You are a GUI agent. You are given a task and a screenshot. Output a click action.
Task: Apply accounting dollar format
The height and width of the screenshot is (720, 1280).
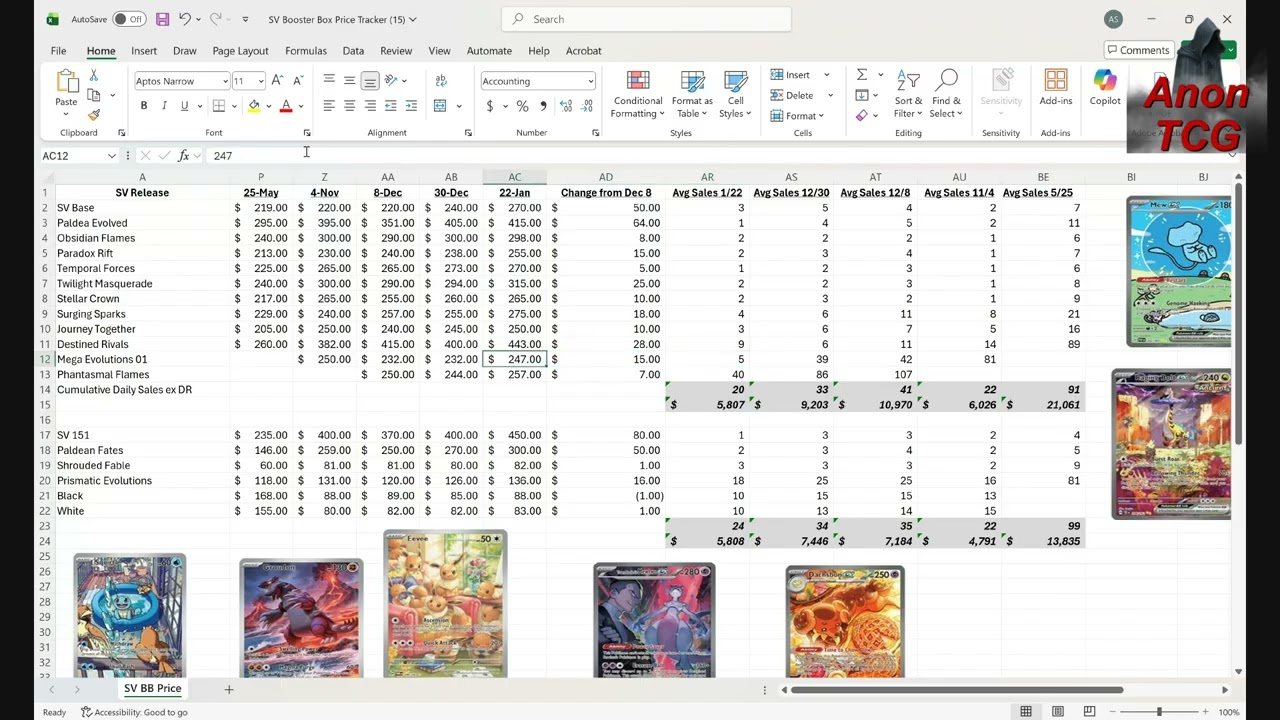[489, 106]
